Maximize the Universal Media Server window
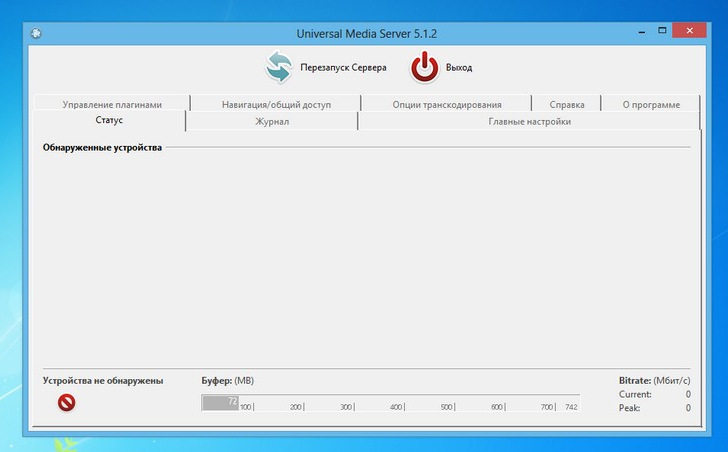Screen dimensions: 728x452 [x=662, y=31]
